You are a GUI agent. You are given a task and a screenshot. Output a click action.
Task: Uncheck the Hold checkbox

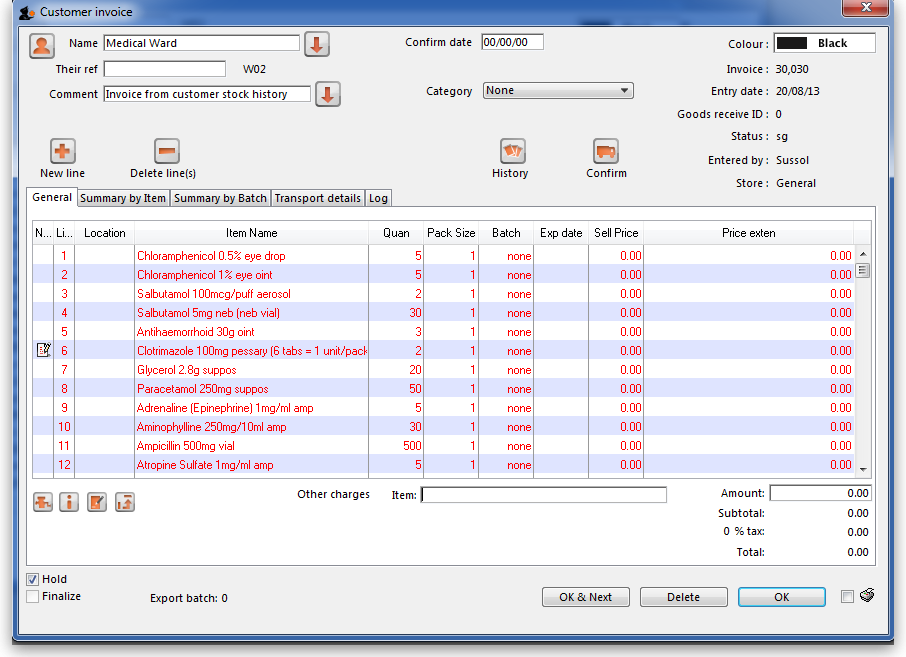[x=33, y=579]
